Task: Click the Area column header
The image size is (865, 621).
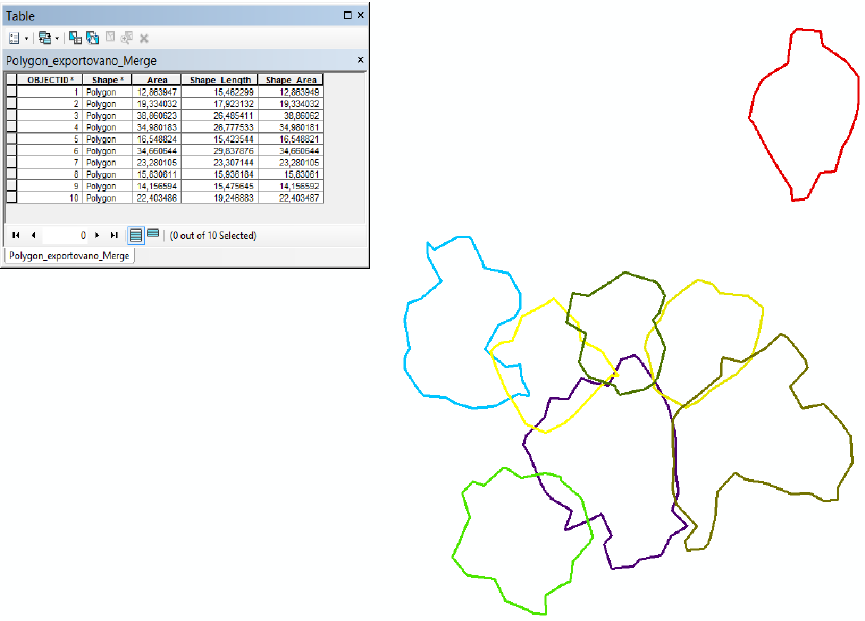Action: click(x=157, y=80)
